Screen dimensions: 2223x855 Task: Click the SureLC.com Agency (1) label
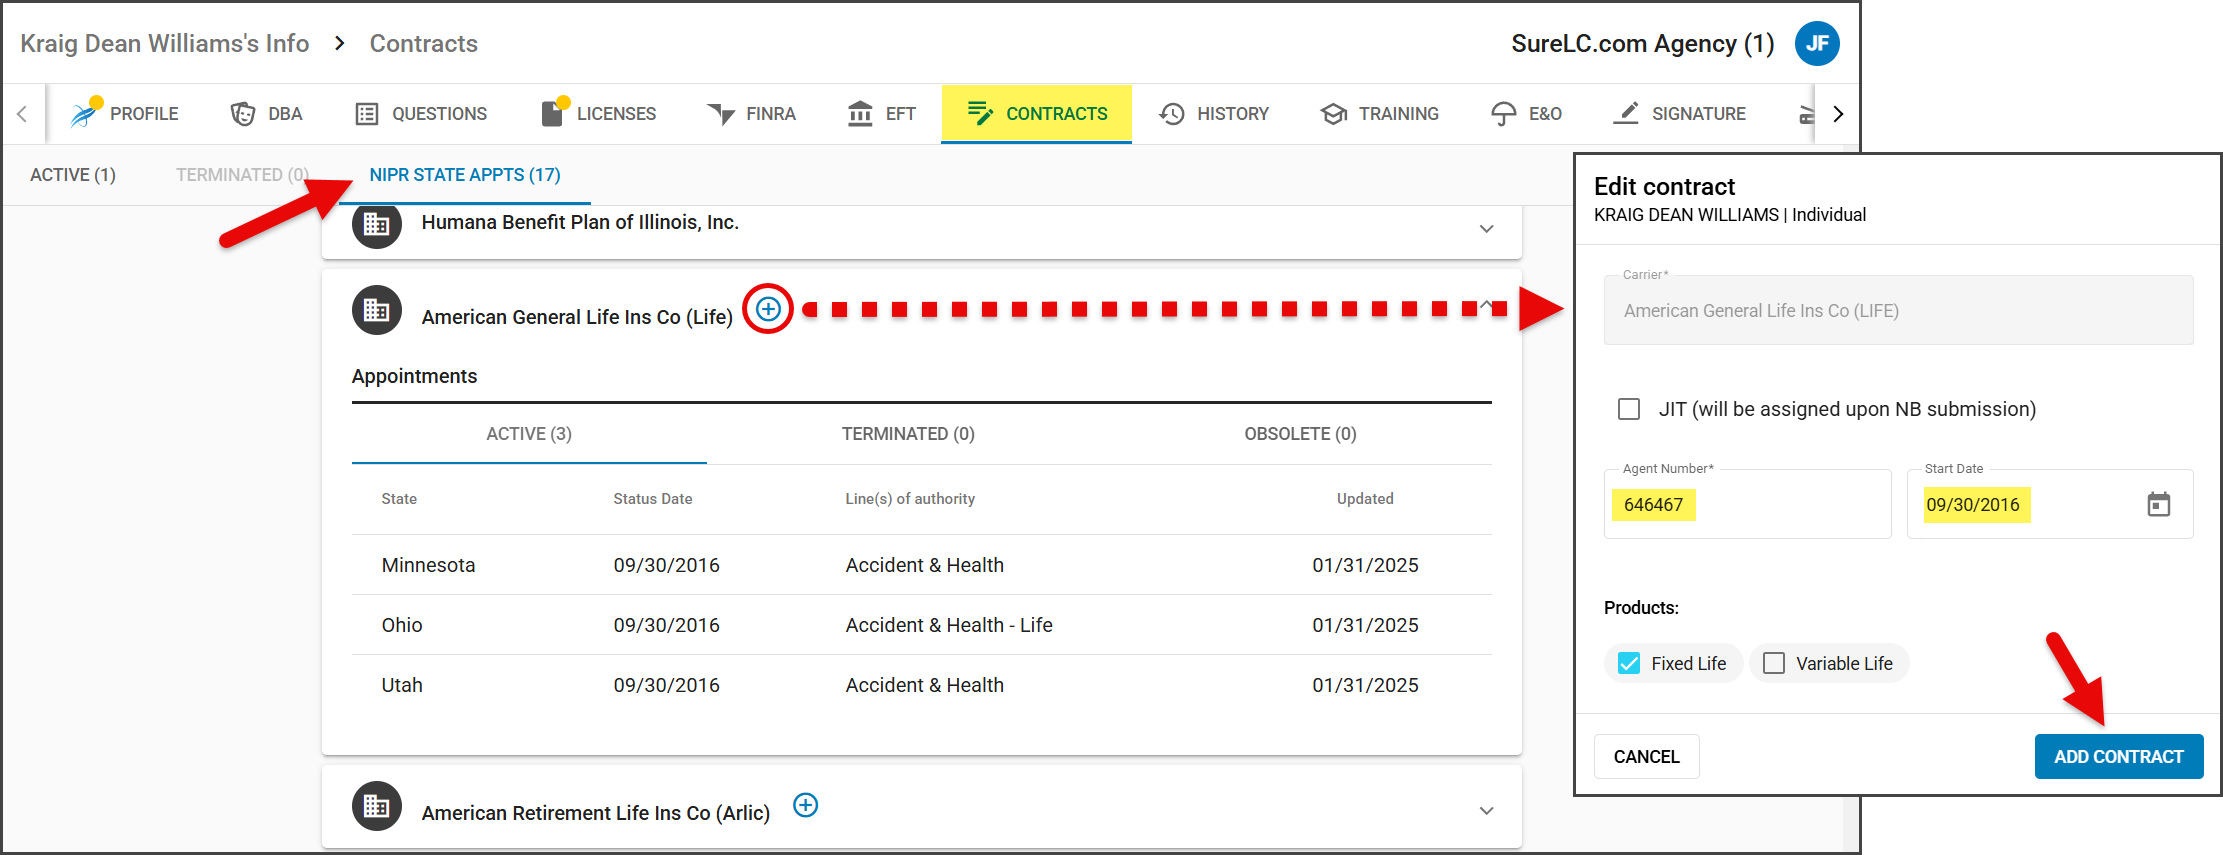1643,44
